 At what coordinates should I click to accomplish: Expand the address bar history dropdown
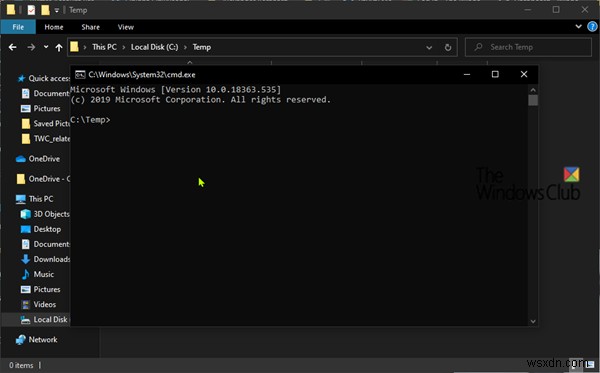click(429, 47)
